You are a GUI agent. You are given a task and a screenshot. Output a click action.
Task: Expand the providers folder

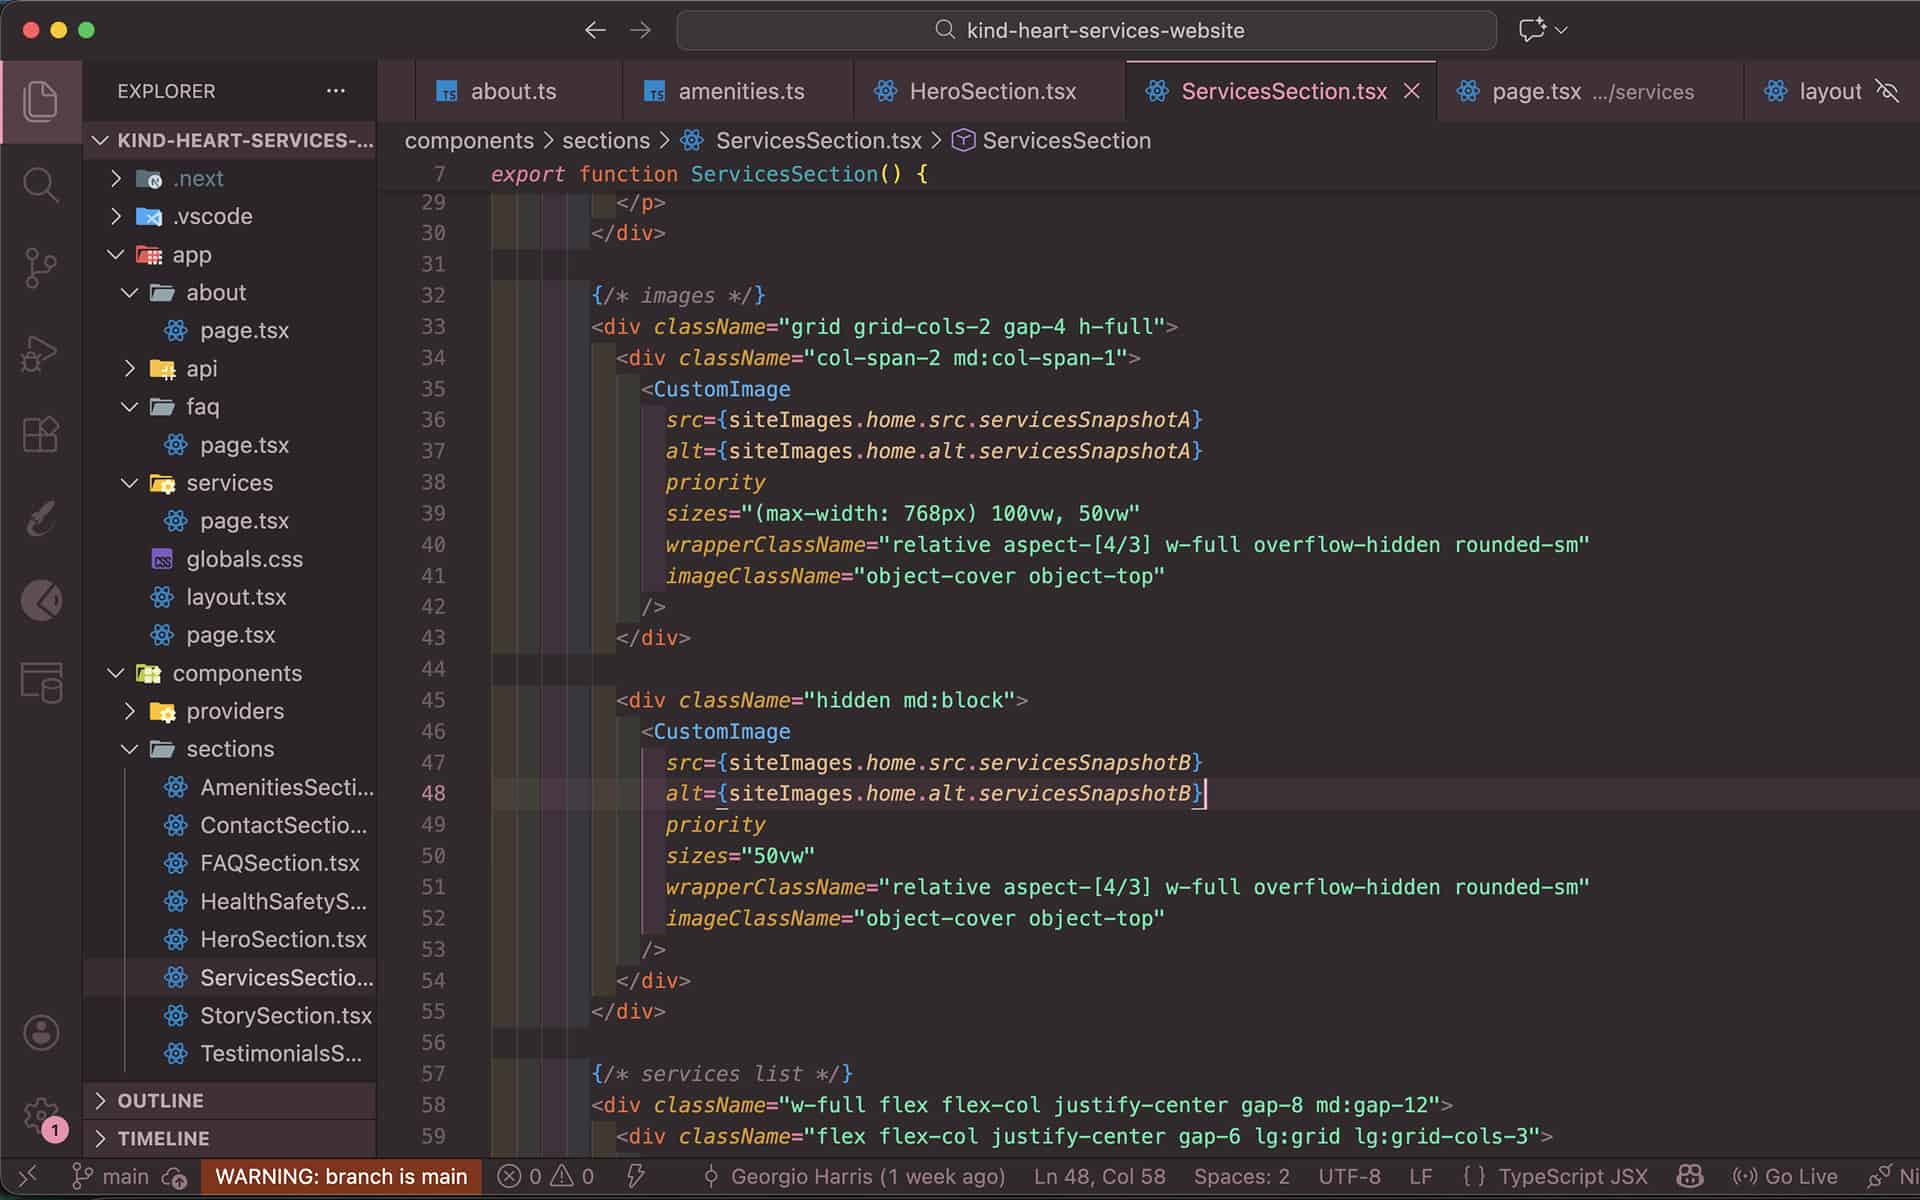[234, 711]
